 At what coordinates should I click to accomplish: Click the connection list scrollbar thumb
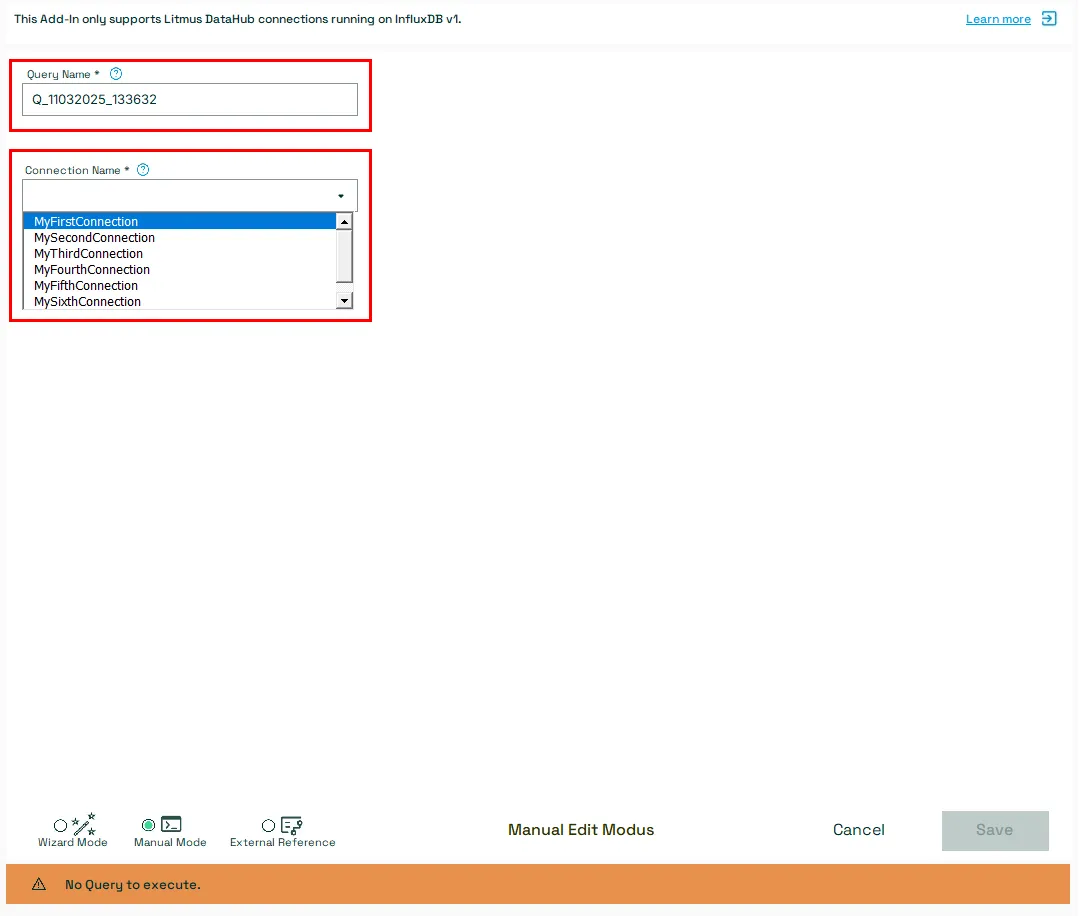pyautogui.click(x=344, y=256)
